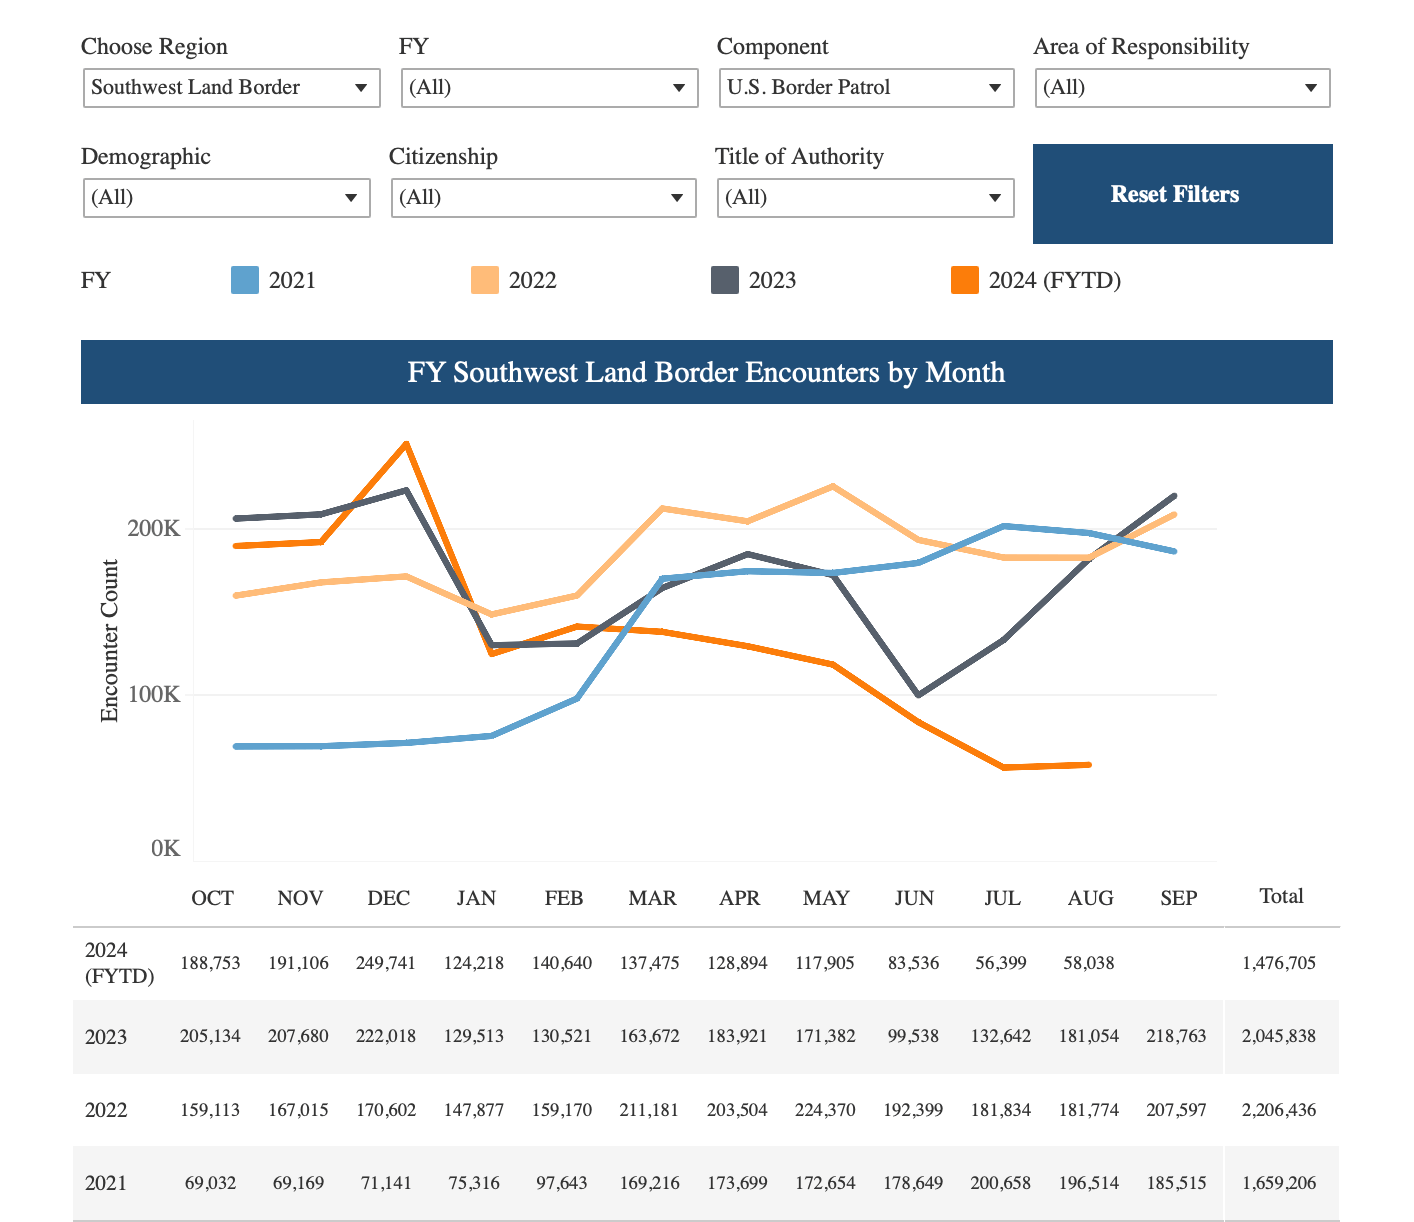
Task: Click the 147,877 cell for January 2022
Action: [x=474, y=1110]
